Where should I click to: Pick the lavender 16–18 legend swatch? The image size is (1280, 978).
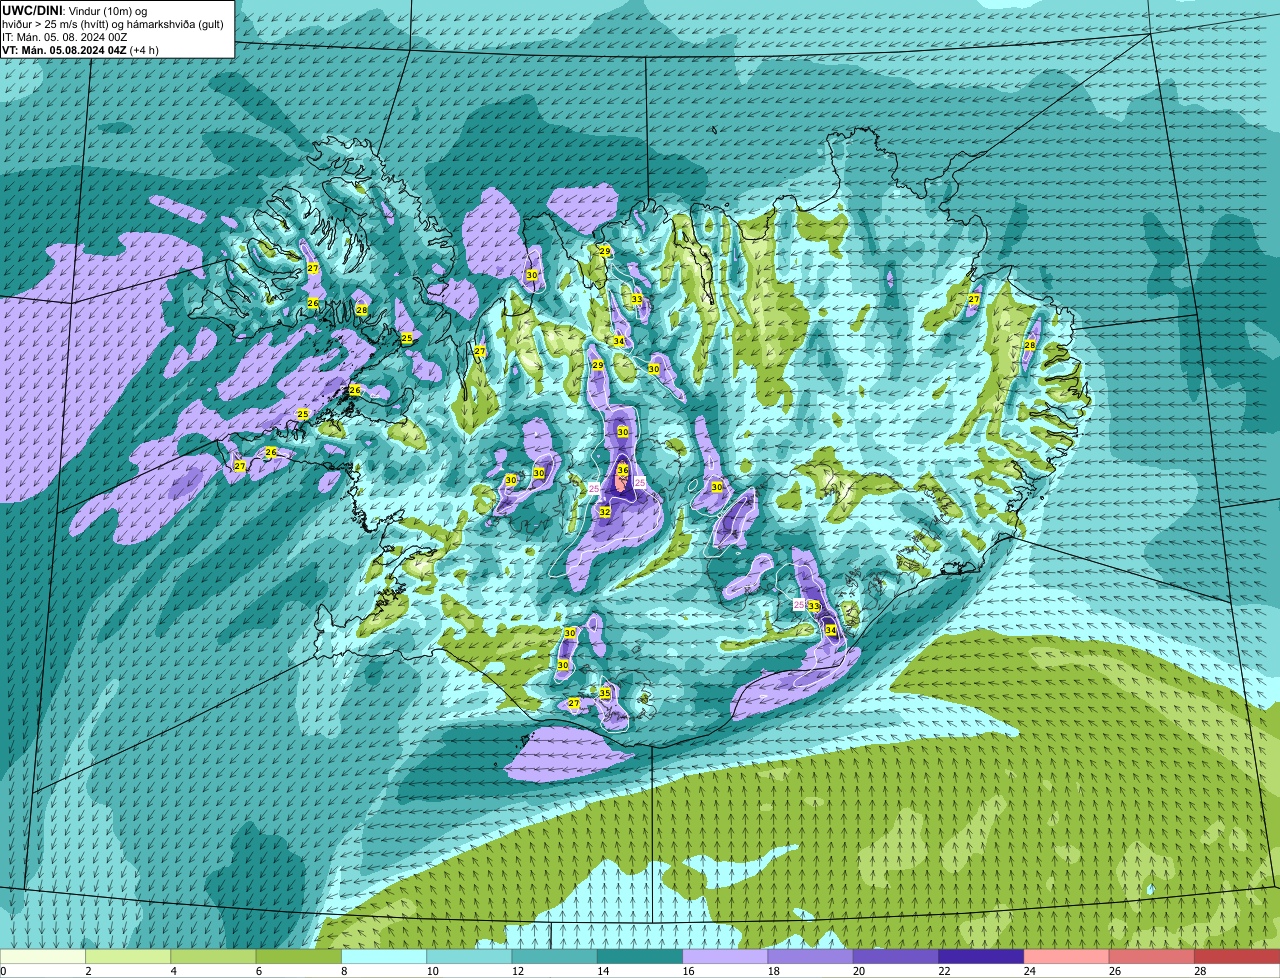tap(725, 956)
